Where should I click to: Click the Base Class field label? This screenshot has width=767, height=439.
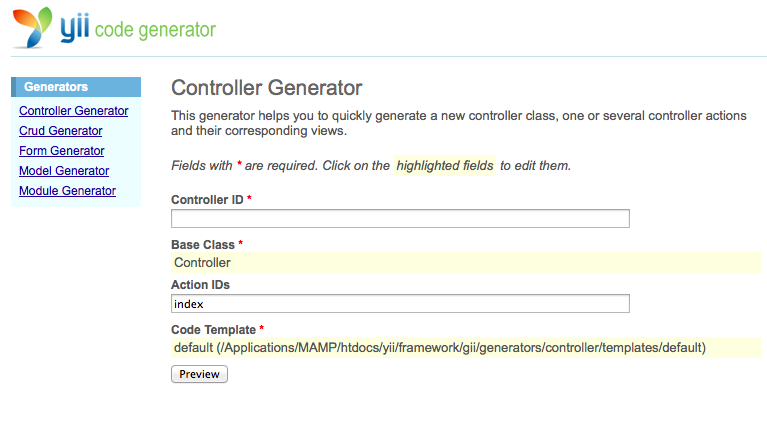pos(203,245)
